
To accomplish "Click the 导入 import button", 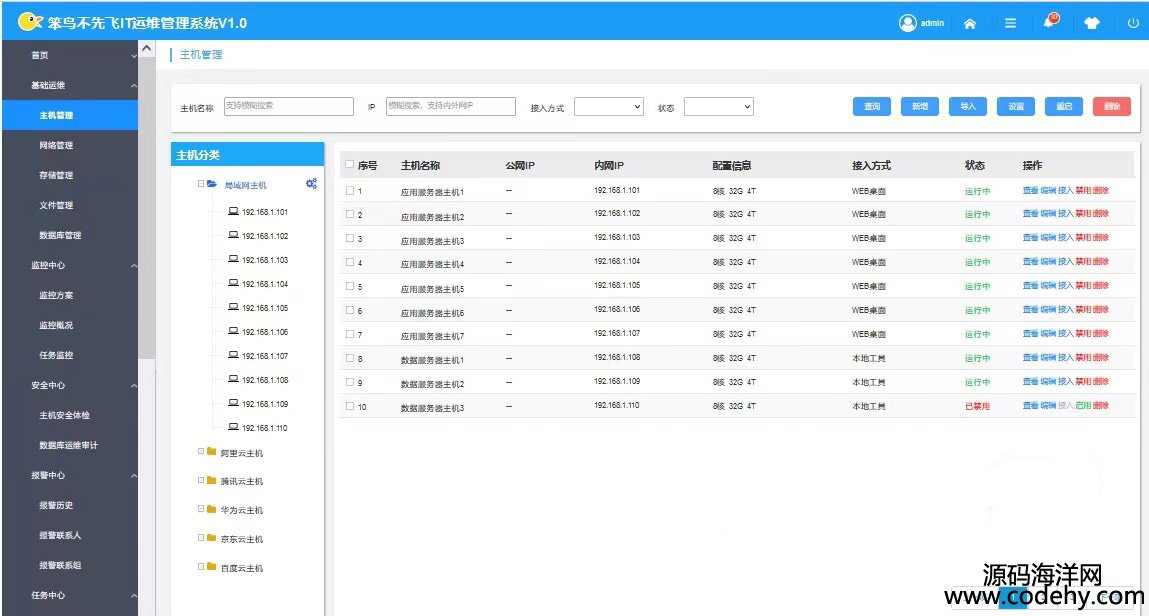I will (968, 106).
